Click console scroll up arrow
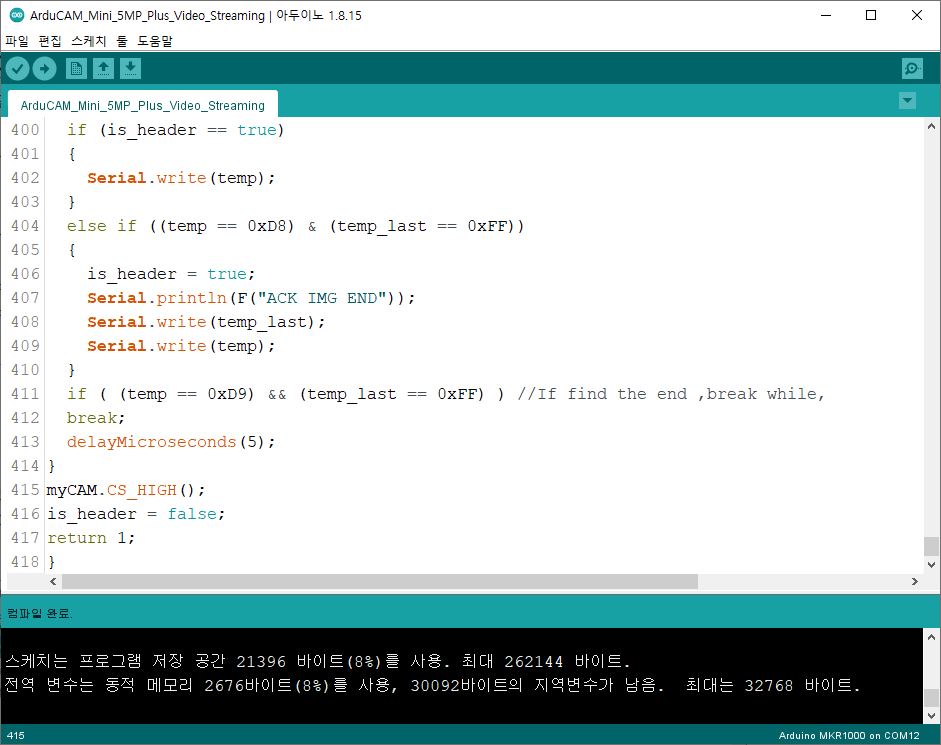The height and width of the screenshot is (745, 941). coord(931,637)
